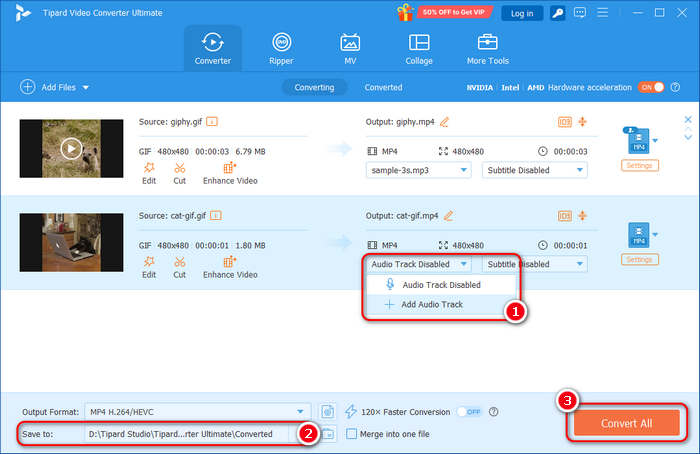Open the Output Format MP4 H.264/HEVC dropdown
700x454 pixels.
[197, 412]
